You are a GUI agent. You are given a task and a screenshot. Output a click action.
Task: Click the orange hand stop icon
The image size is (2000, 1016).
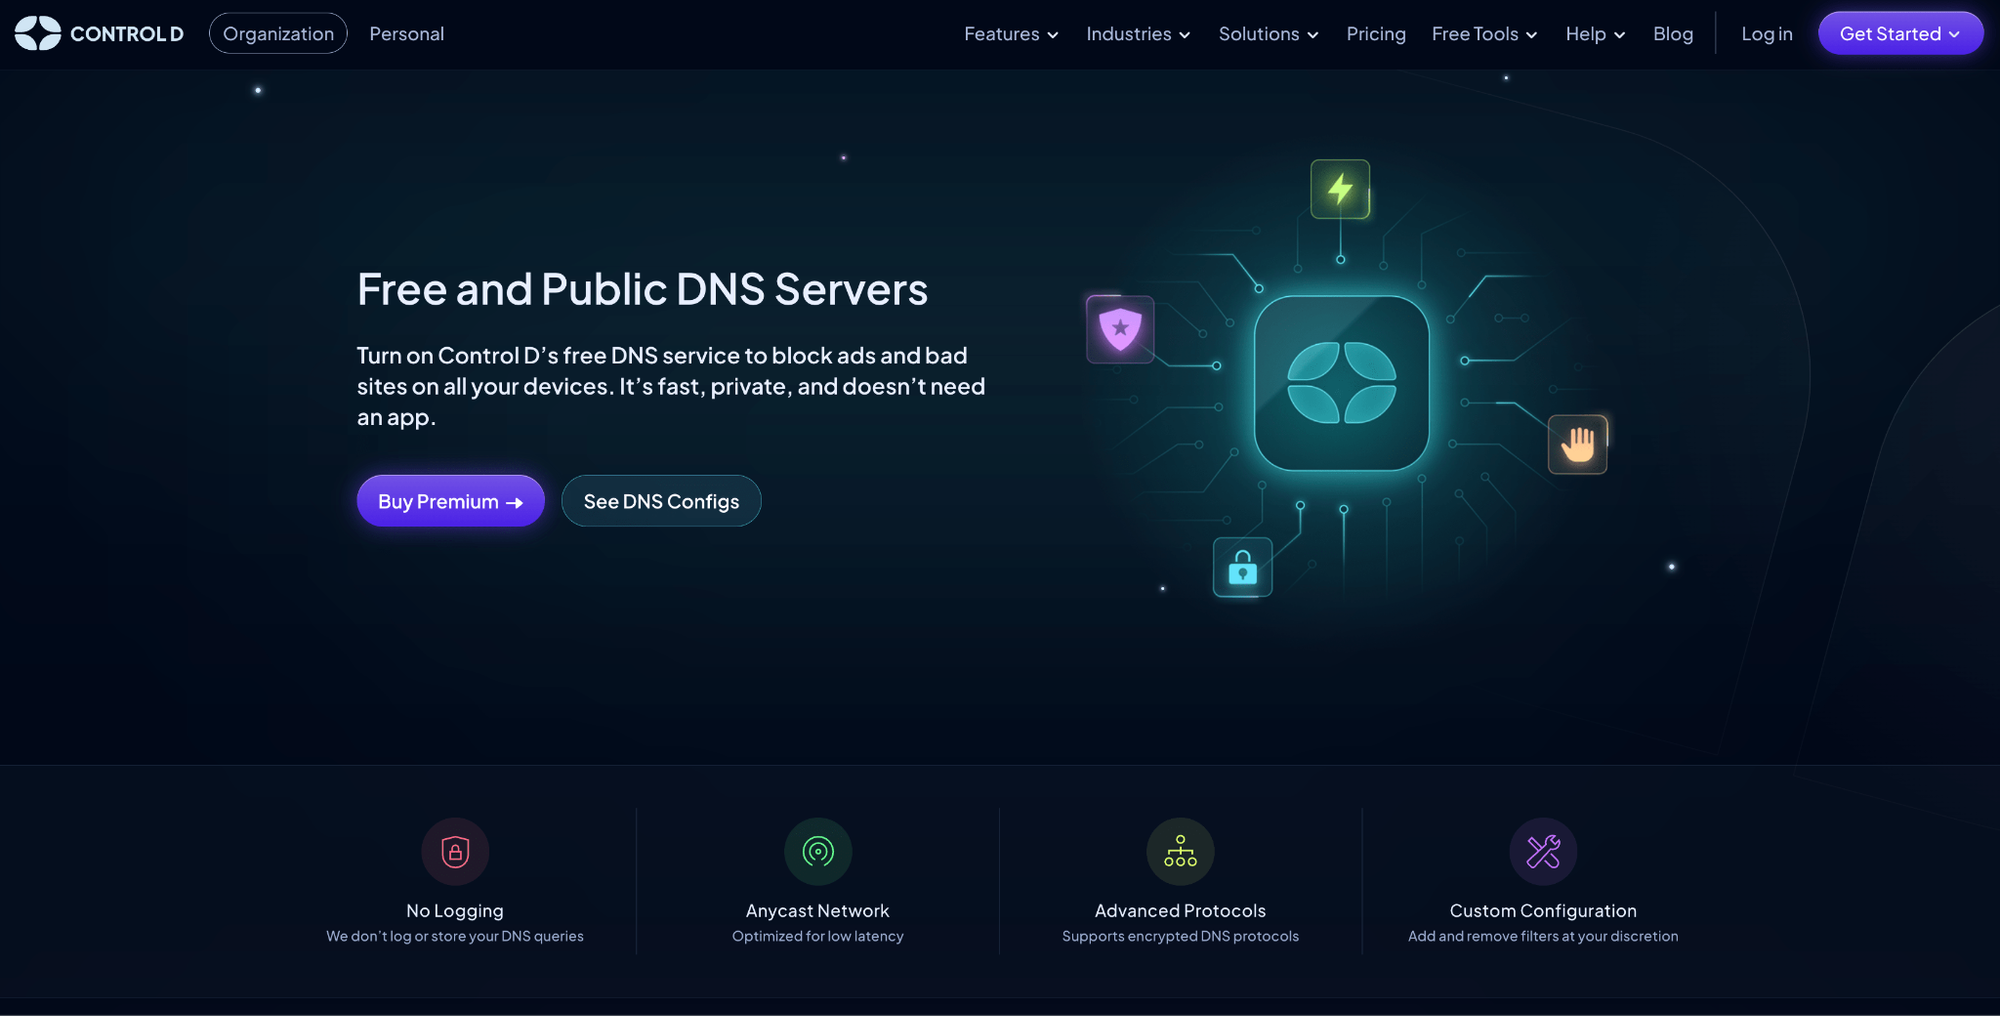pos(1577,444)
